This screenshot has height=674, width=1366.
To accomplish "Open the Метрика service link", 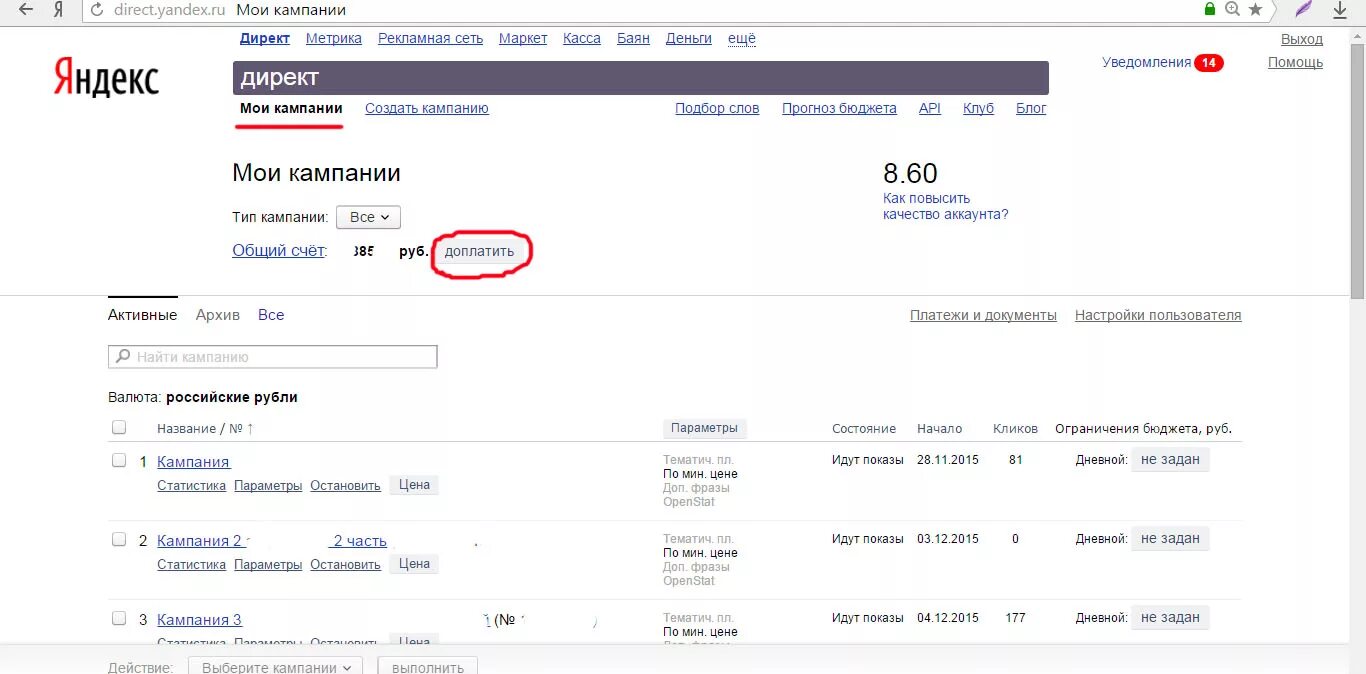I will tap(334, 38).
